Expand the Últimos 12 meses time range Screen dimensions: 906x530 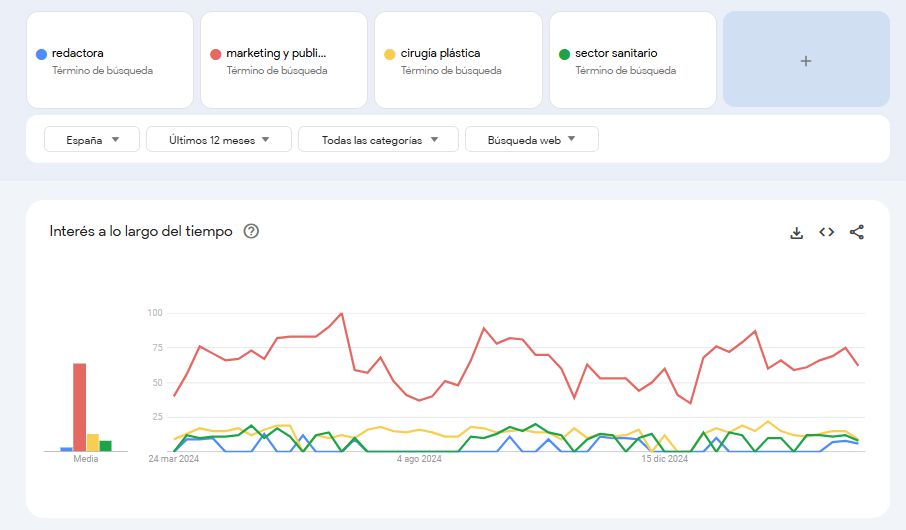(219, 140)
